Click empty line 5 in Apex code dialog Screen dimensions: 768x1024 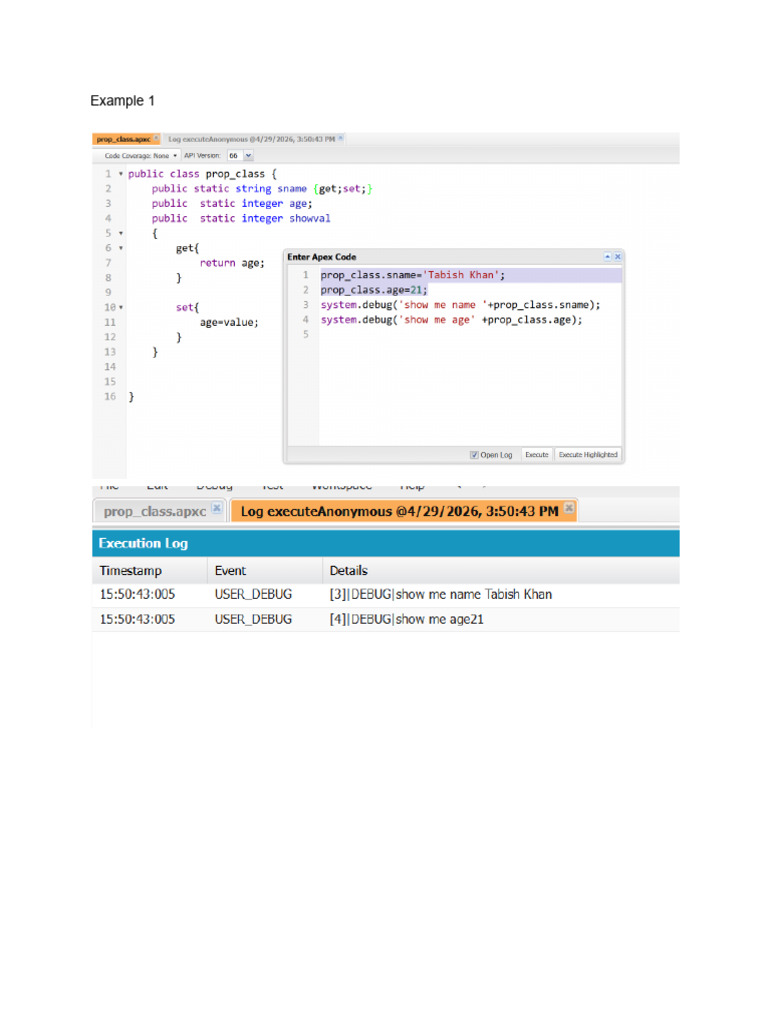[x=470, y=334]
